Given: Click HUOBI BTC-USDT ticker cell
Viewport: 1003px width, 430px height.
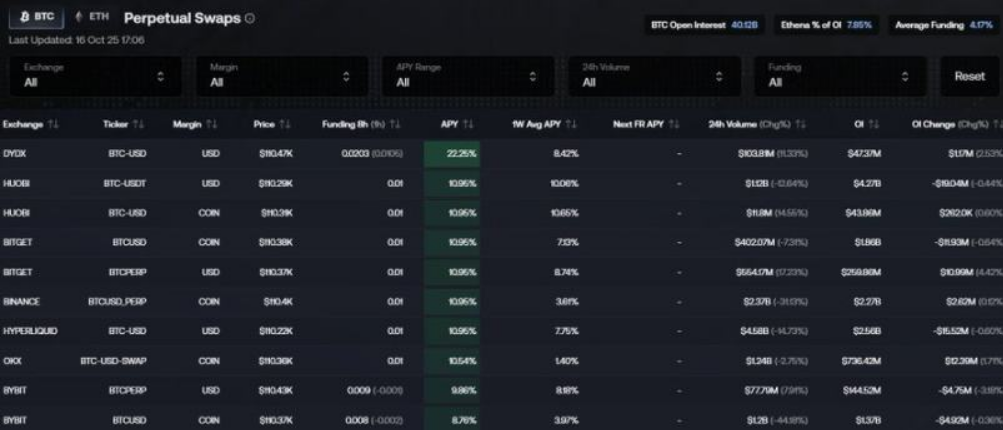Looking at the screenshot, I should 125,184.
